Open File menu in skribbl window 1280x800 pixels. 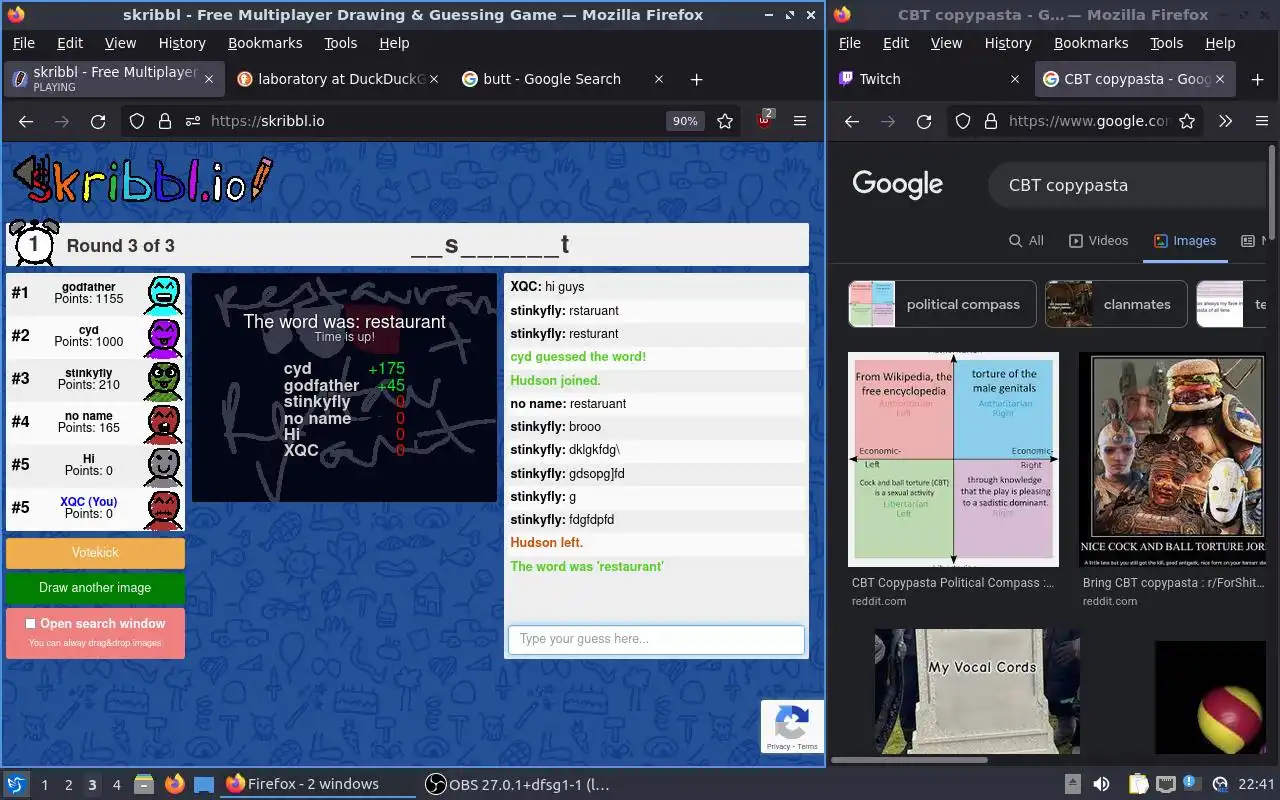click(23, 43)
